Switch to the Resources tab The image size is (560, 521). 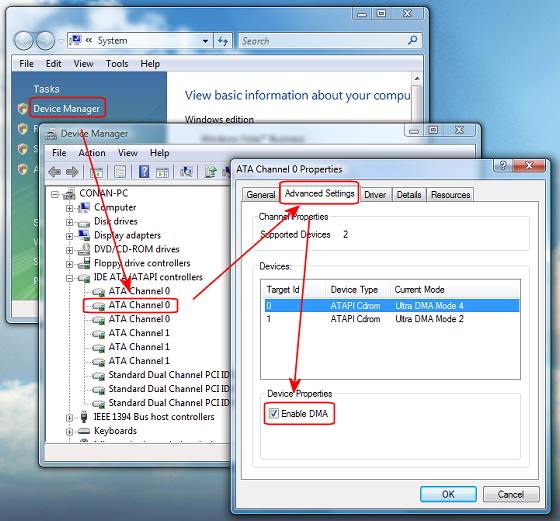(x=450, y=195)
